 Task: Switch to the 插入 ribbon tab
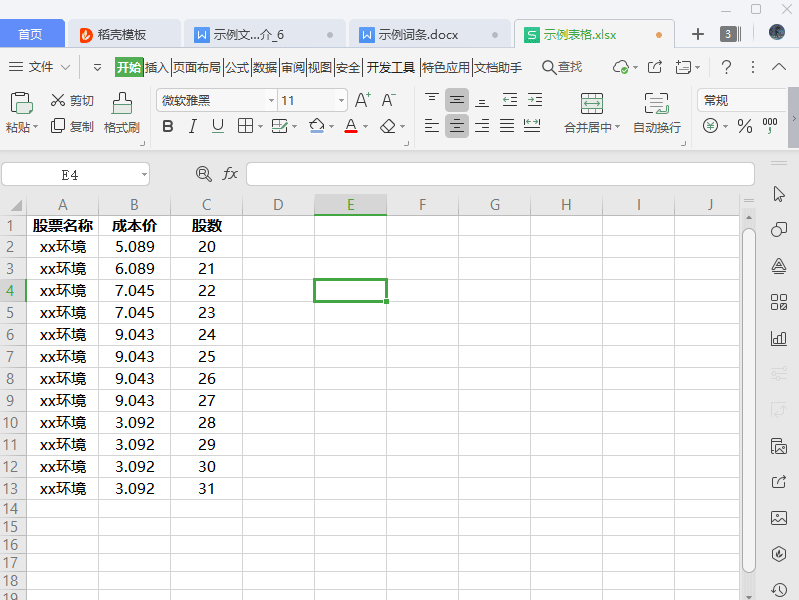157,67
